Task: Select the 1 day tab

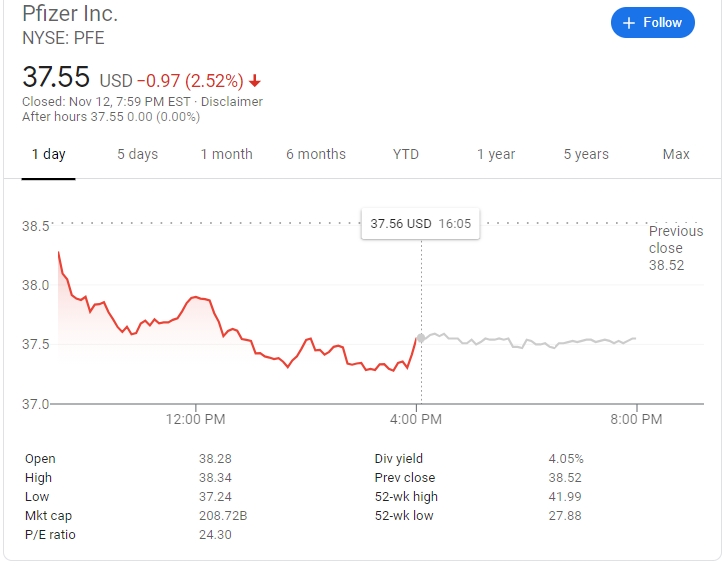Action: [x=48, y=154]
